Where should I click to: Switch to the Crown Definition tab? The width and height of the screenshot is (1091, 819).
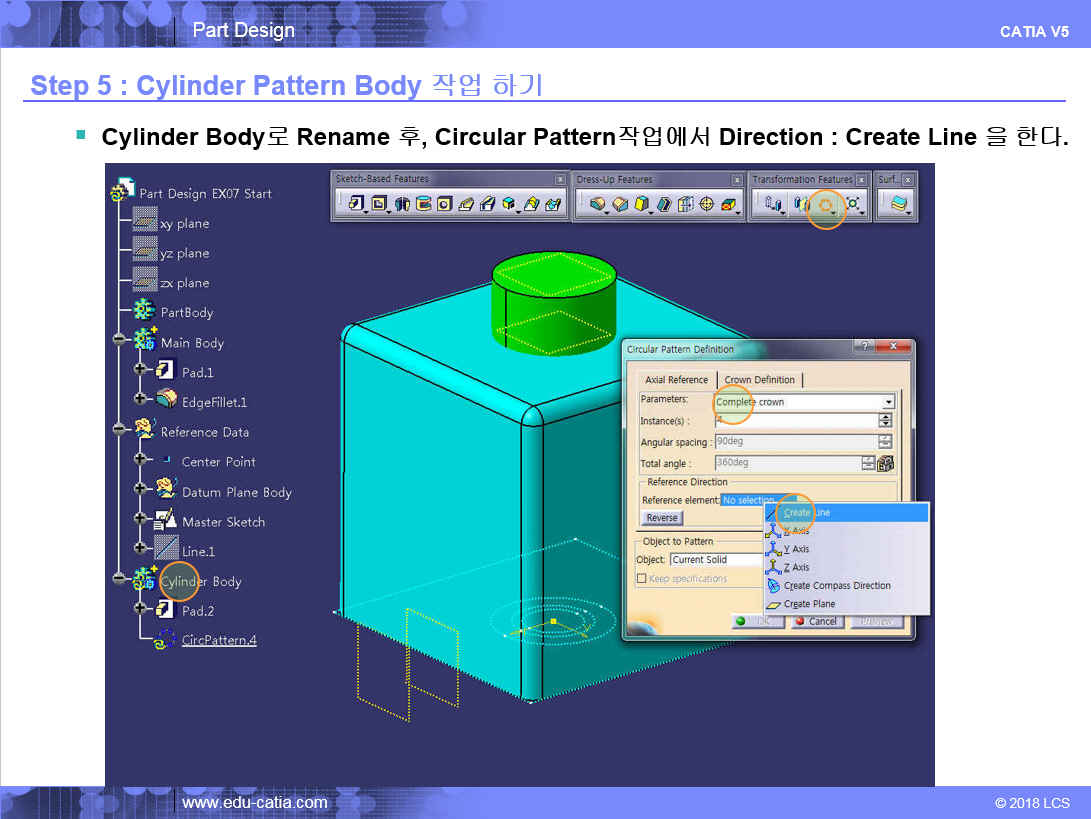[x=760, y=380]
